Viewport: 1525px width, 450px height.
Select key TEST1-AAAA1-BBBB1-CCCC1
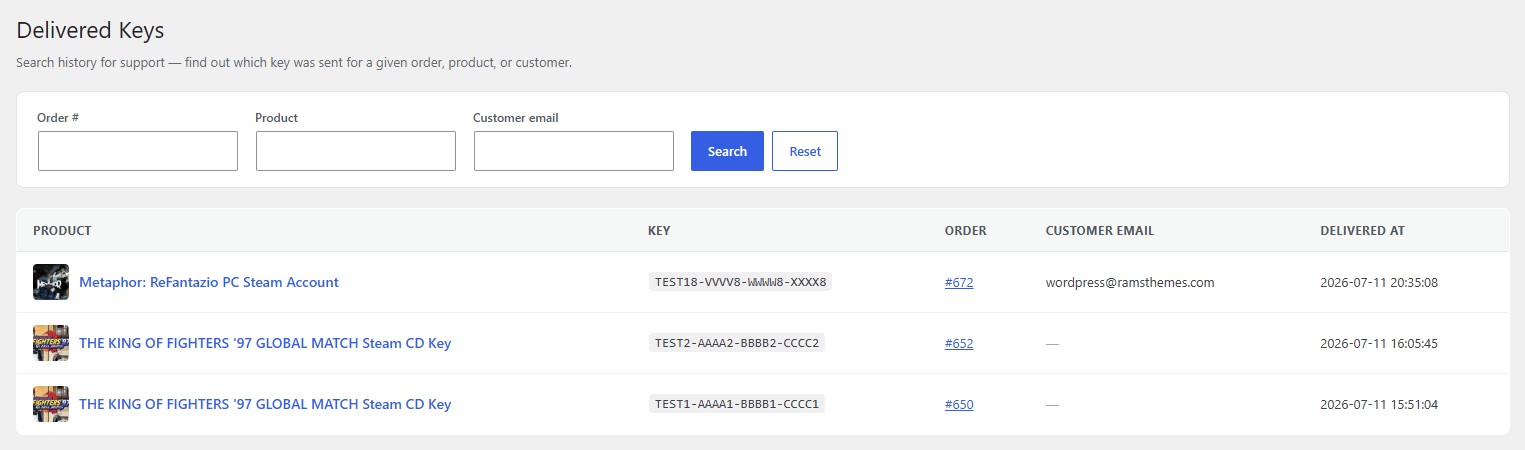click(736, 404)
